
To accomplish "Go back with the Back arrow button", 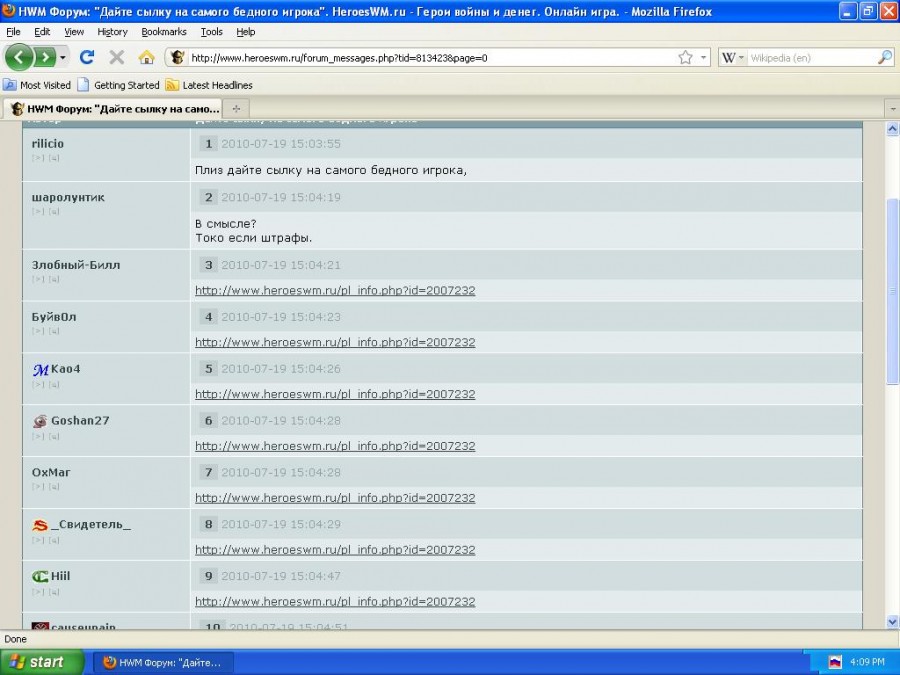I will pyautogui.click(x=18, y=57).
